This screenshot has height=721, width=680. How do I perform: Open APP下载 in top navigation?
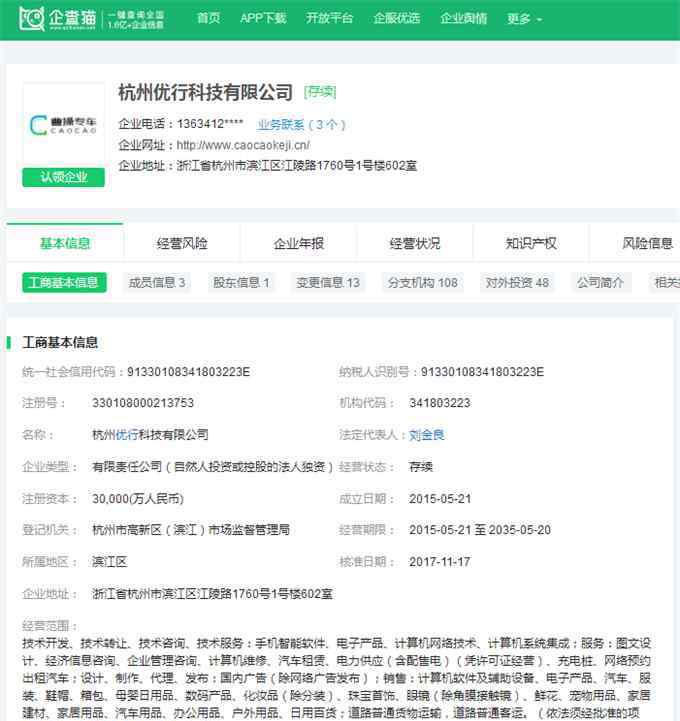[263, 18]
